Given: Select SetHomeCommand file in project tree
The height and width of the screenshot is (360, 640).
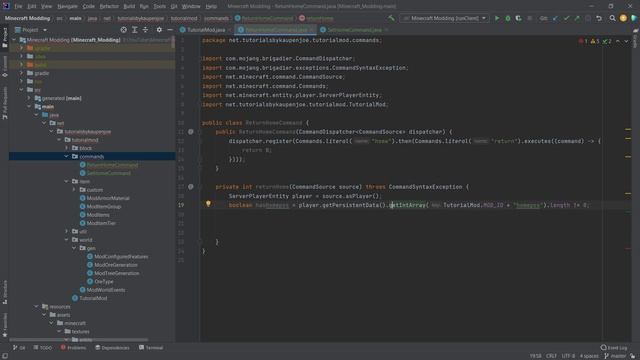Looking at the screenshot, I should pyautogui.click(x=109, y=173).
